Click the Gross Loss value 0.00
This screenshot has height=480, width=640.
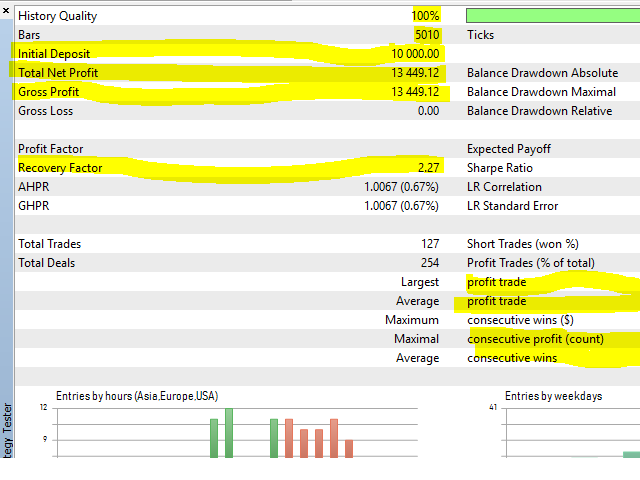click(x=428, y=111)
